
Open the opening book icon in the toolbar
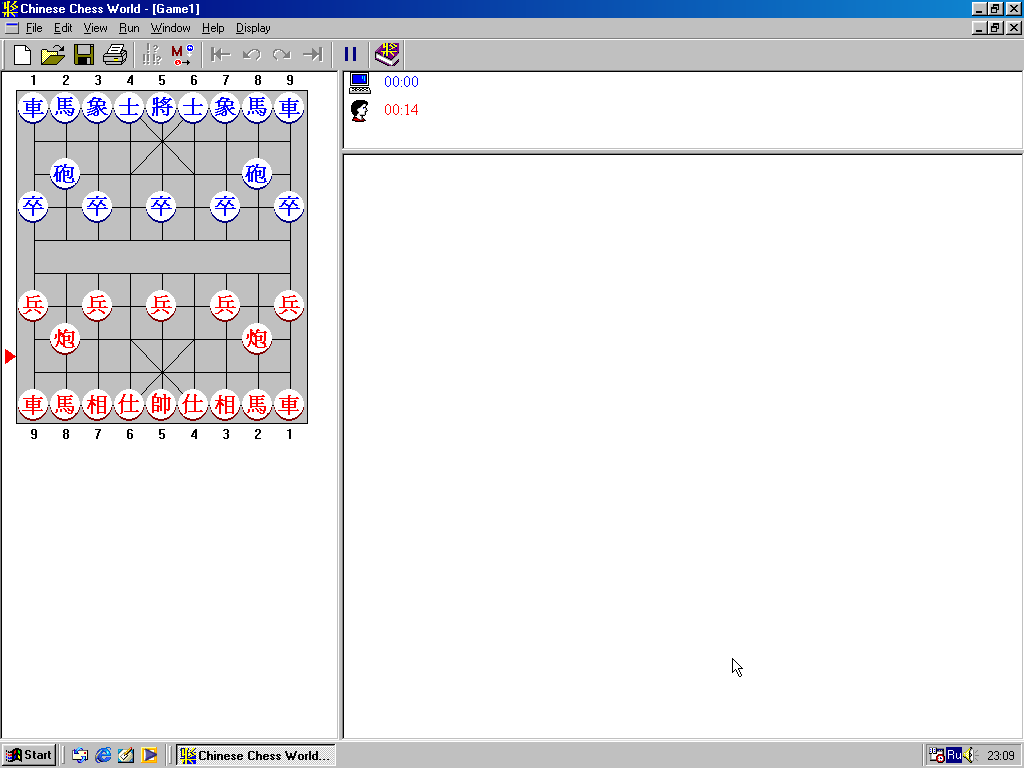387,55
